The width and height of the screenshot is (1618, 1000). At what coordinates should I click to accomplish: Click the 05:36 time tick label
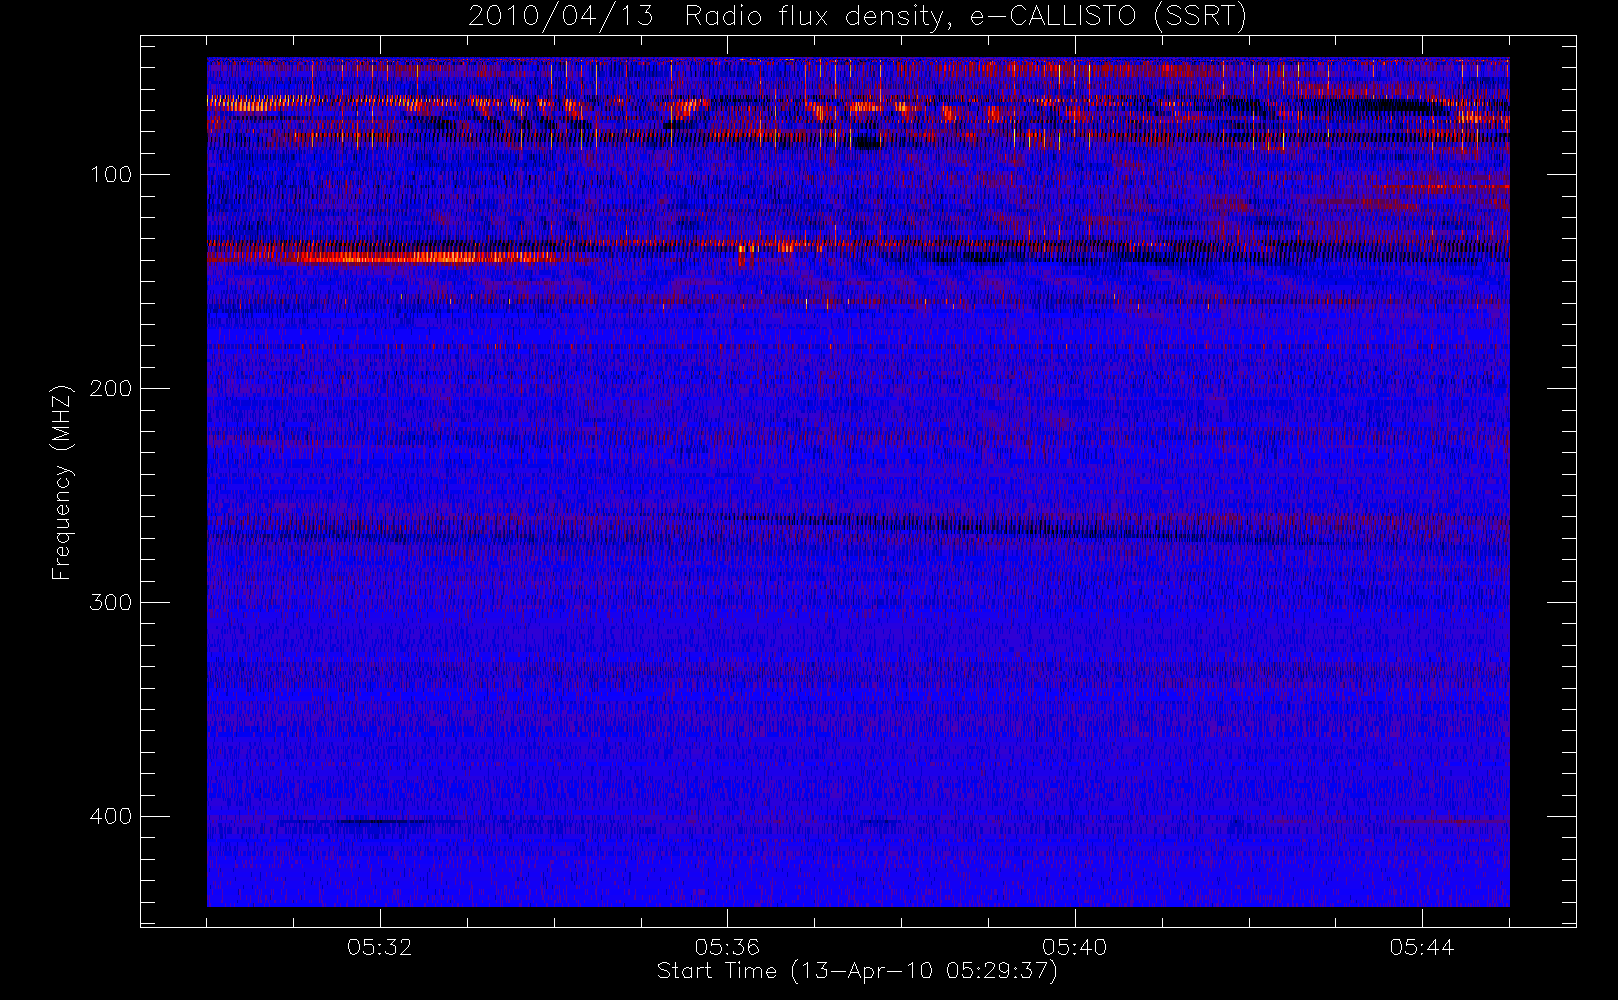(727, 947)
